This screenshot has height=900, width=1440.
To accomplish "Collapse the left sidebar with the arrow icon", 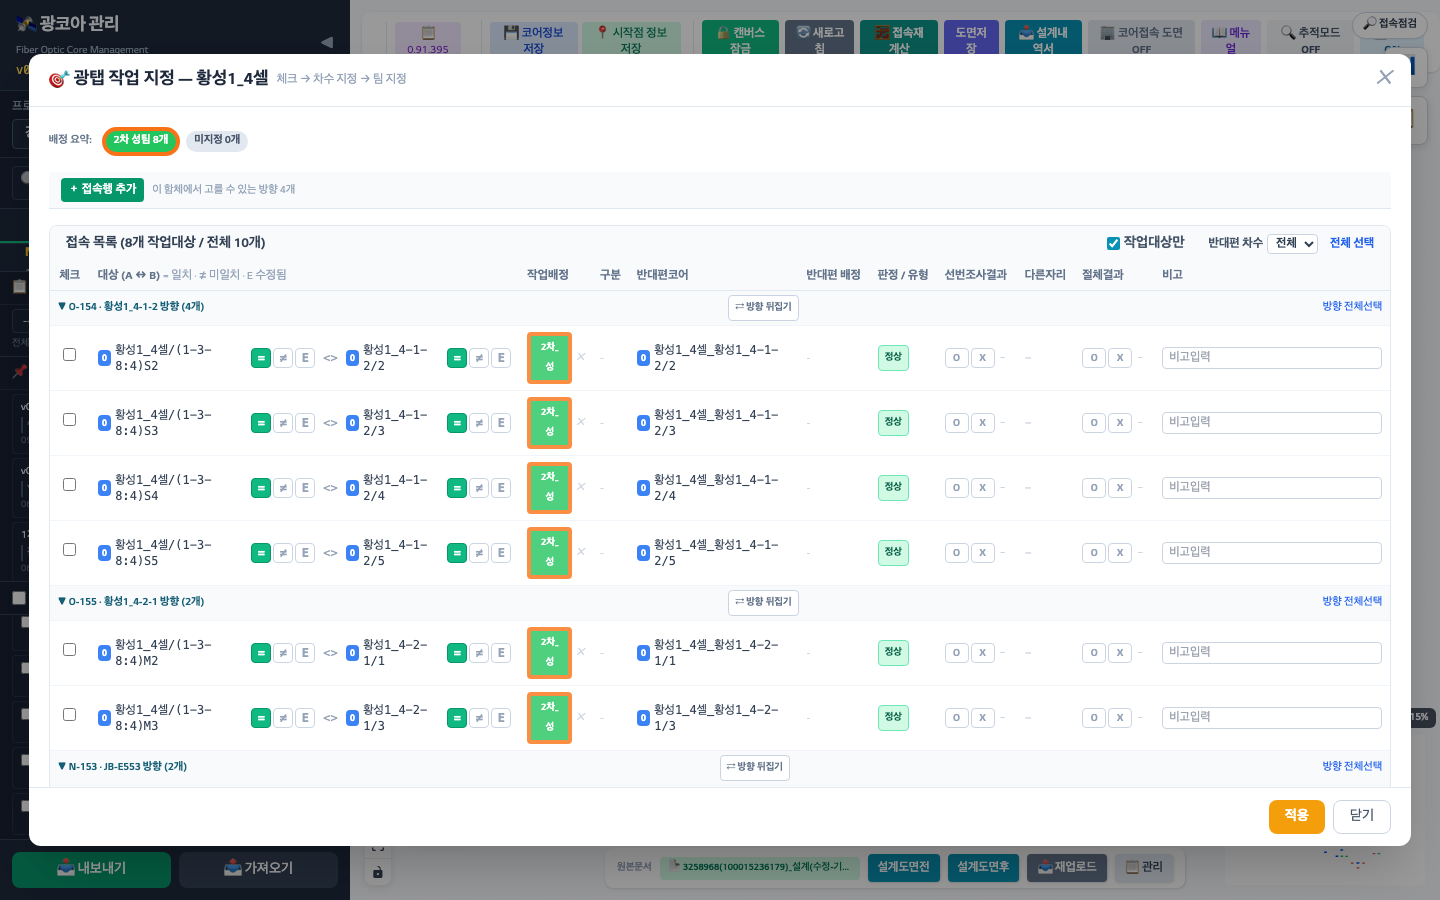I will tap(326, 42).
